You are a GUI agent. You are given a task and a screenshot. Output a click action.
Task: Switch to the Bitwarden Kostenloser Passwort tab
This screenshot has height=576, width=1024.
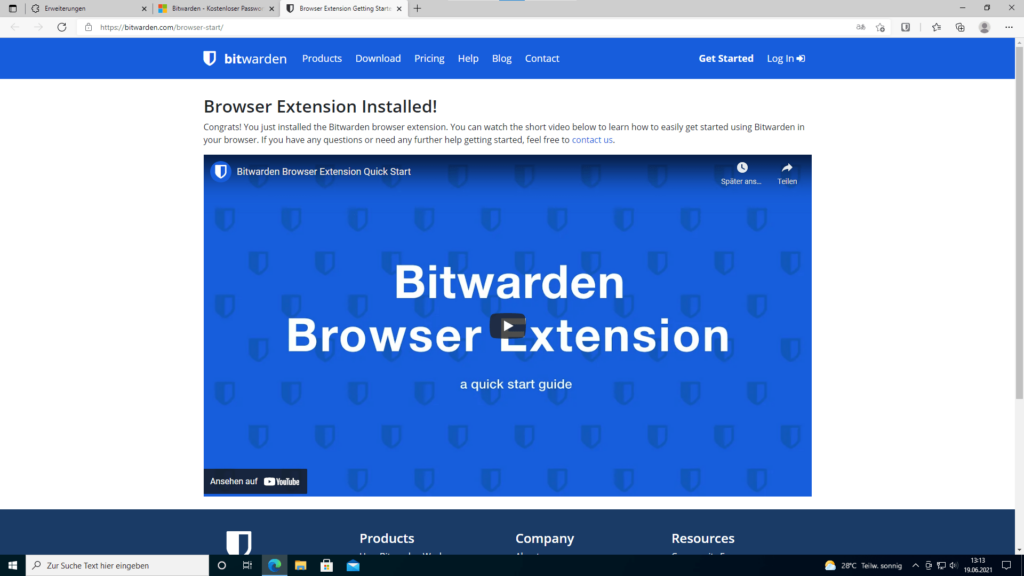tap(216, 8)
